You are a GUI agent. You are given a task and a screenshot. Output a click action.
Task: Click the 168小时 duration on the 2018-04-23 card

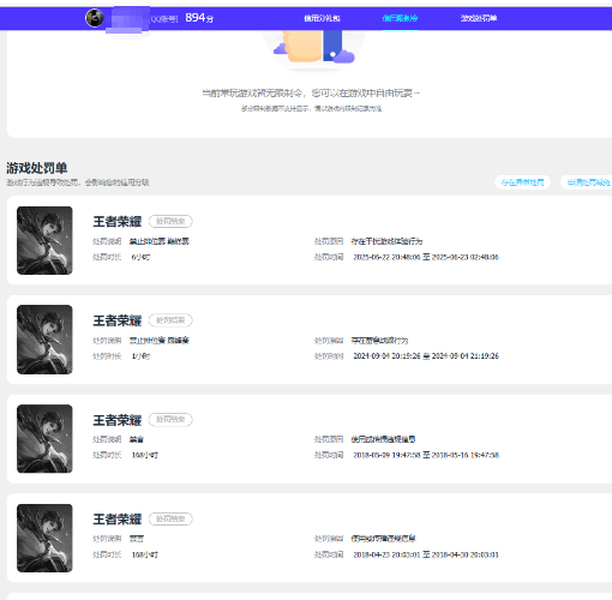145,555
